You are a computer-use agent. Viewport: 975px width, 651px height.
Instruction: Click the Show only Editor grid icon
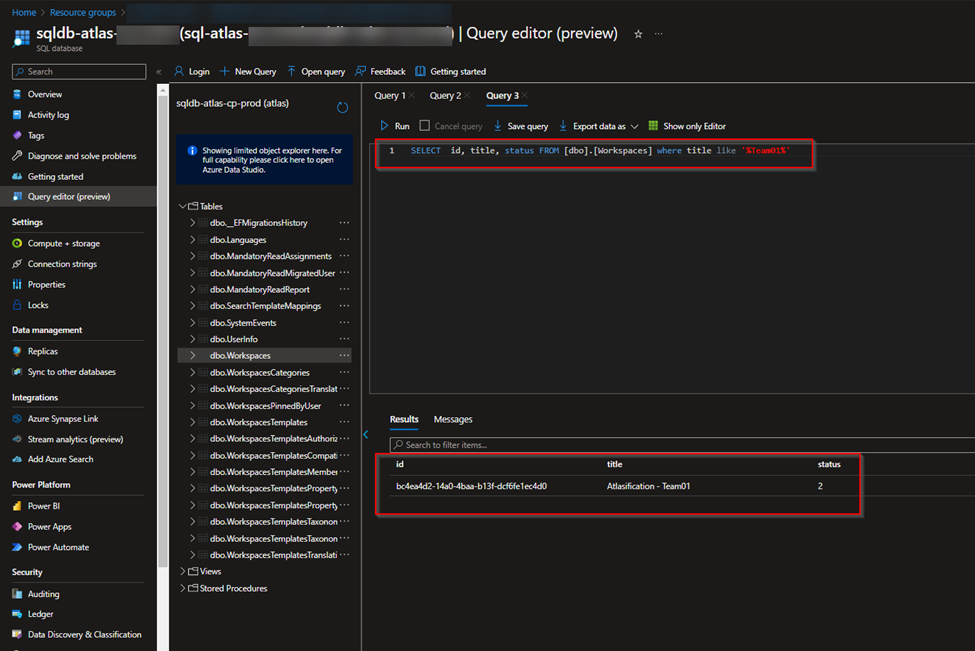pos(653,126)
